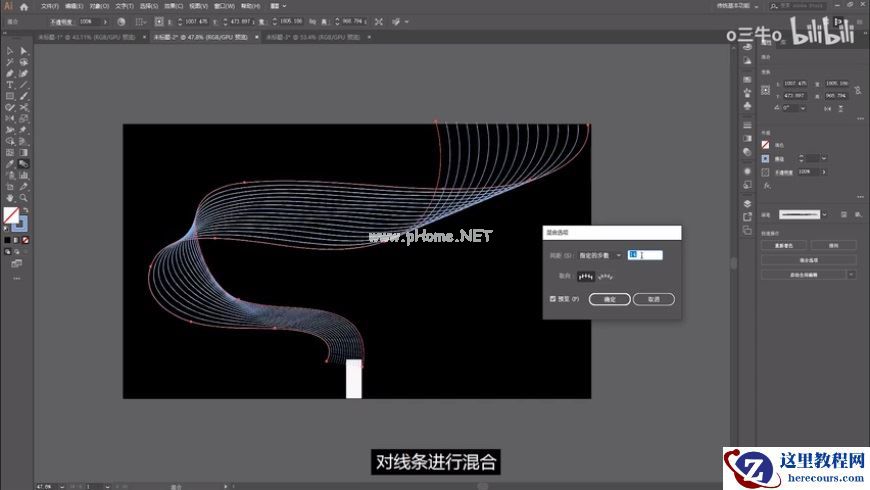
Task: Toggle the Preview checkbox in Blend Options
Action: (553, 299)
